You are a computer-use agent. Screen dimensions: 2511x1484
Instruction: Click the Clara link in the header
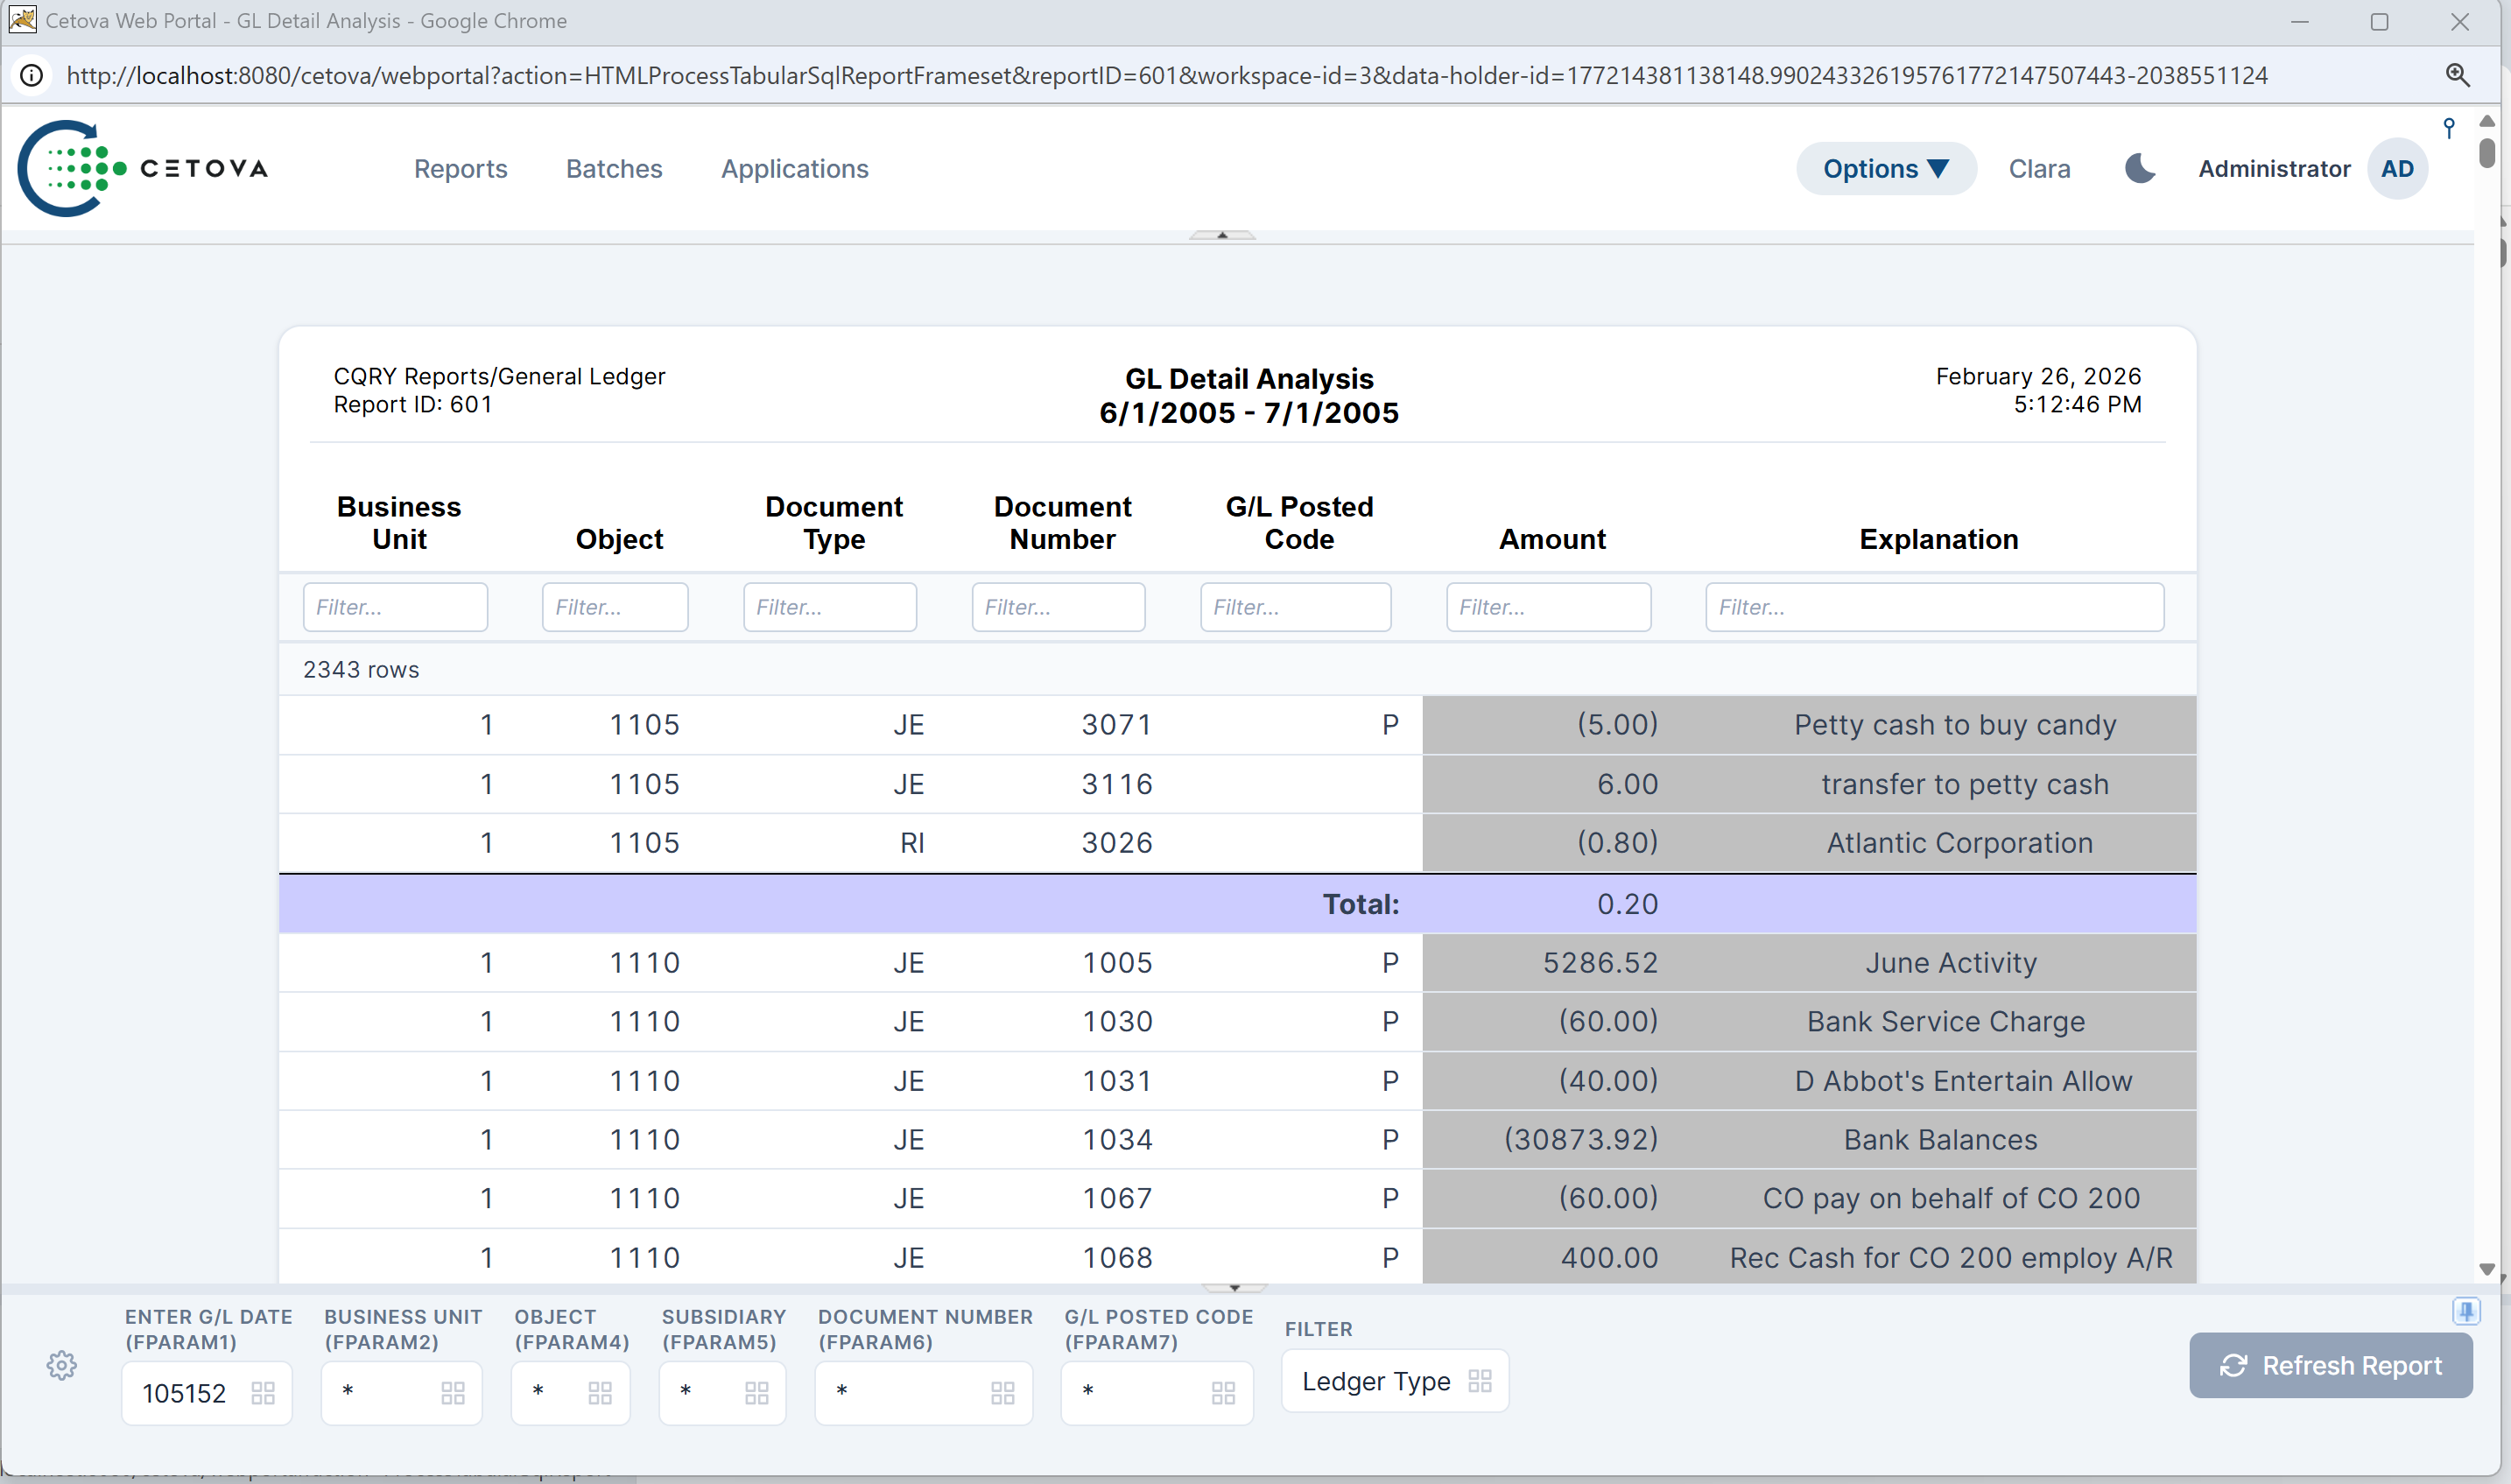tap(2039, 168)
